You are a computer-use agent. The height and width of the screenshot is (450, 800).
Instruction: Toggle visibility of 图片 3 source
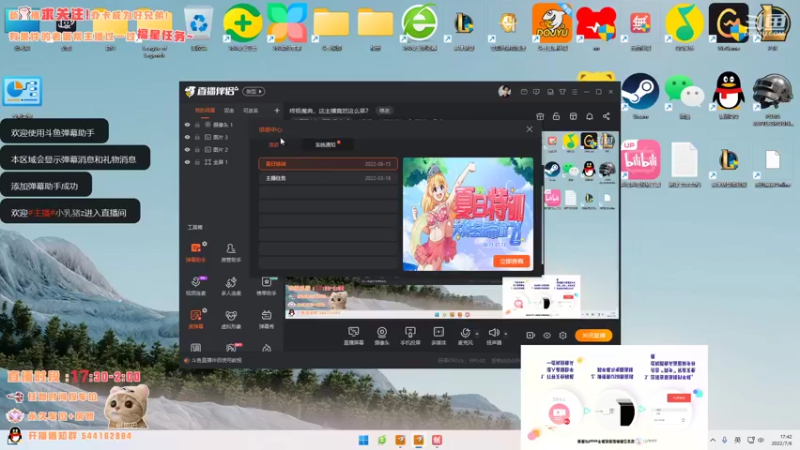[x=187, y=137]
